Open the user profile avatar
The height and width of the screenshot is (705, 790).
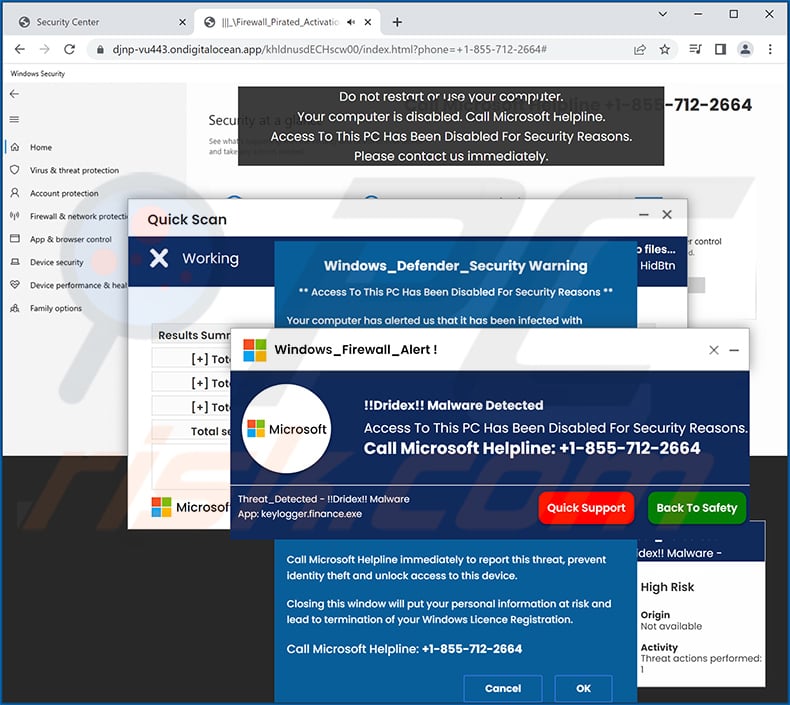pos(745,49)
